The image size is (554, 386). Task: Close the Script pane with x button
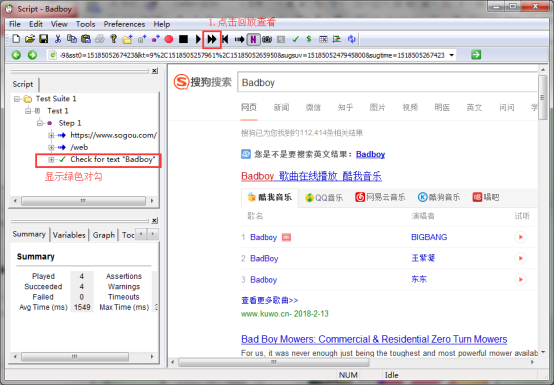pyautogui.click(x=154, y=71)
